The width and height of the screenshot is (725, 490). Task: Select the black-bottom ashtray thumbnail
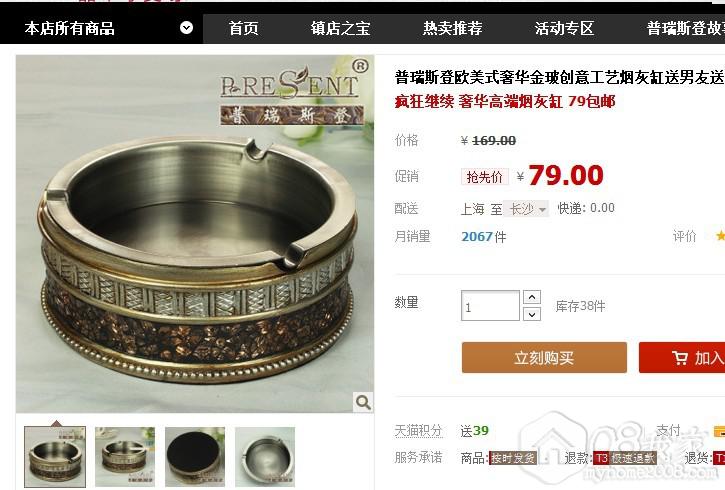click(x=195, y=456)
